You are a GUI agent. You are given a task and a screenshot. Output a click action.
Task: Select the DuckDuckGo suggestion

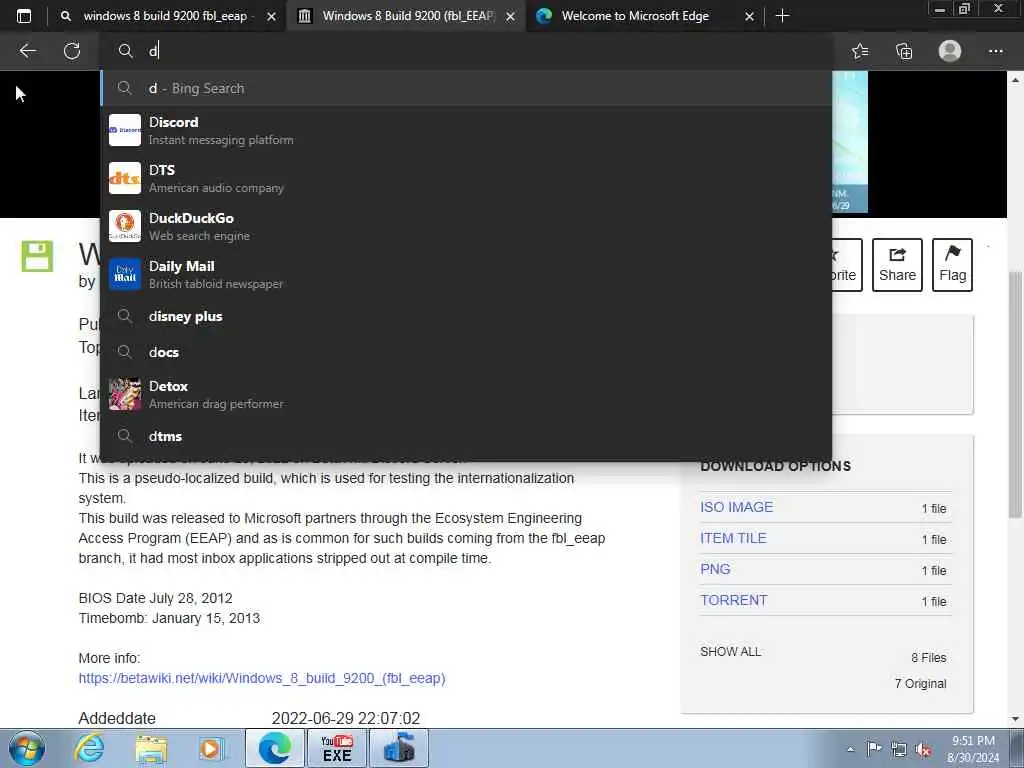[x=466, y=226]
